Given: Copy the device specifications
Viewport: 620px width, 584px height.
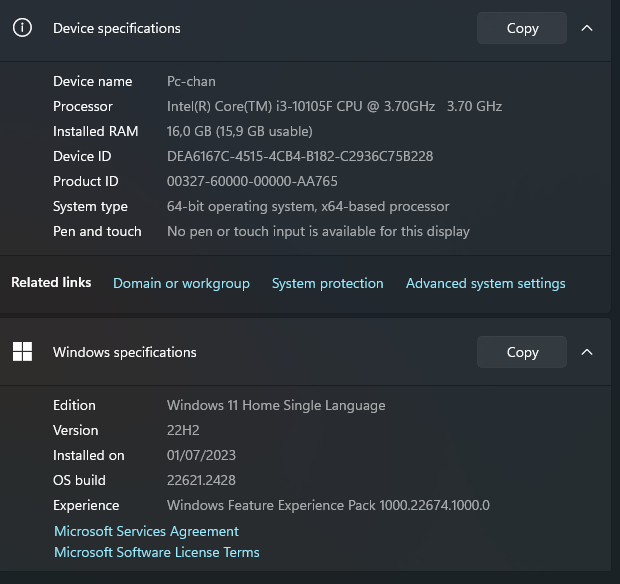Looking at the screenshot, I should click(x=522, y=28).
